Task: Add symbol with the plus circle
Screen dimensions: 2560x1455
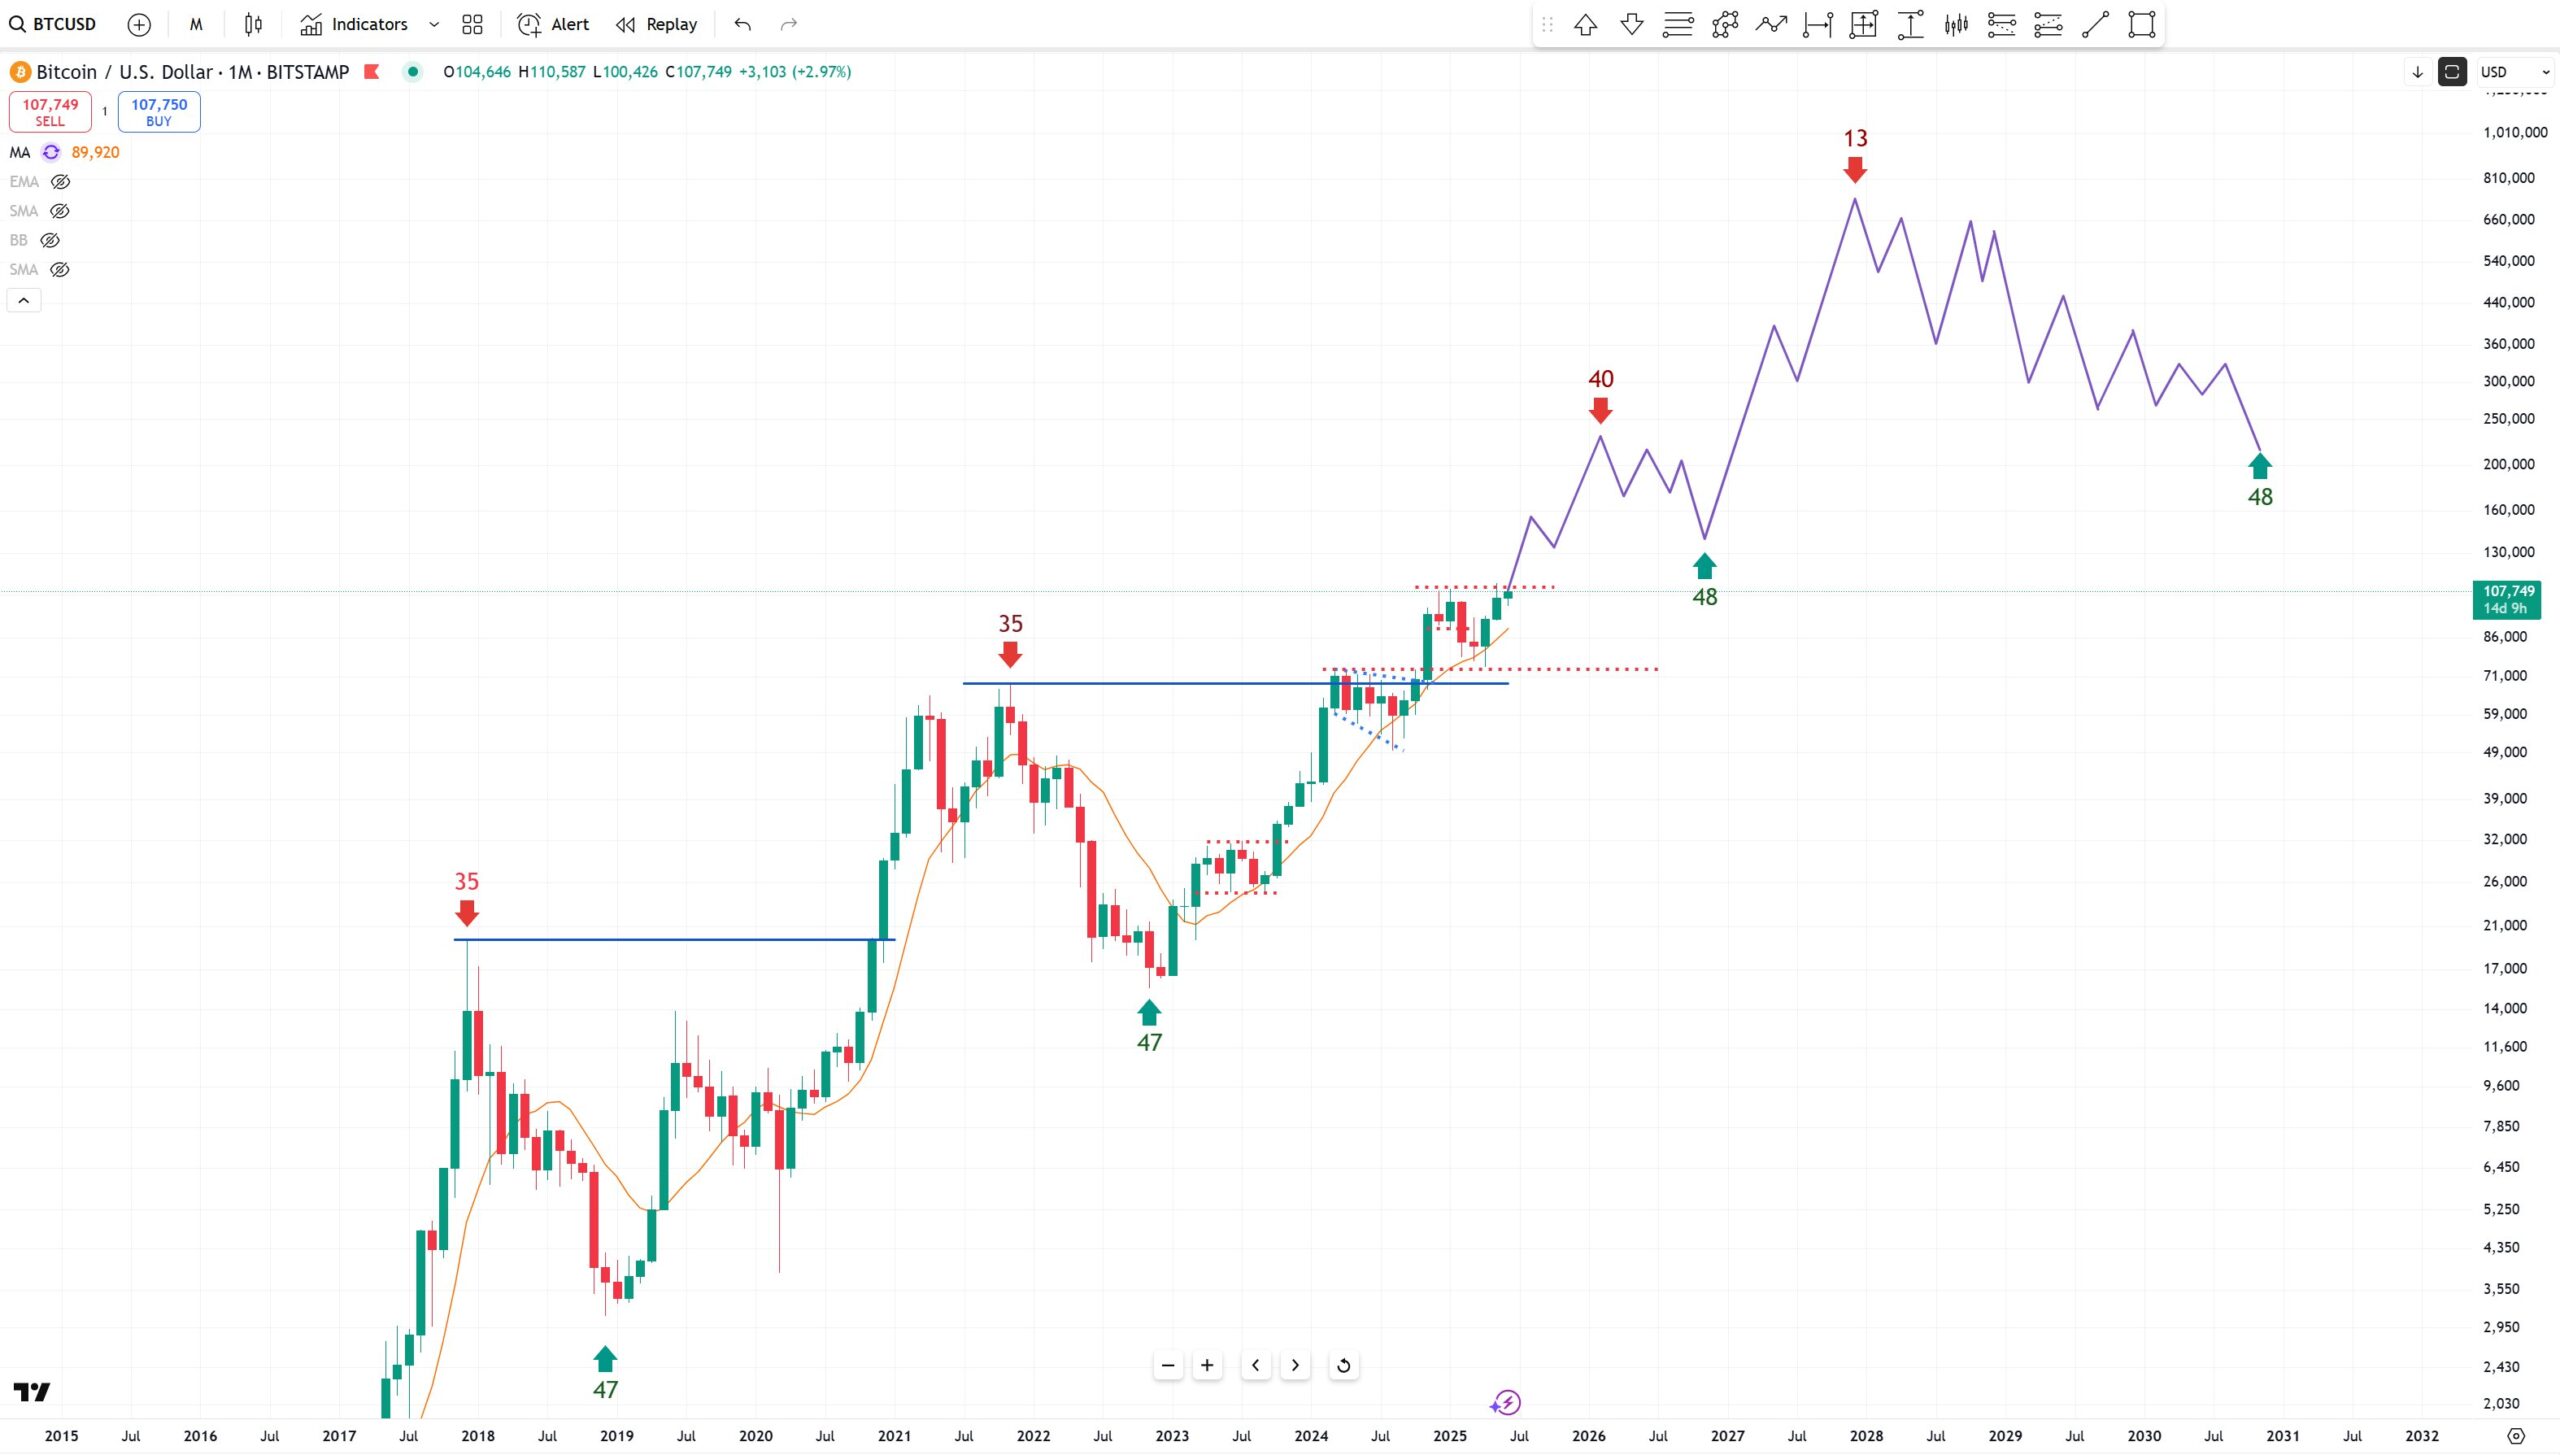Action: (139, 24)
